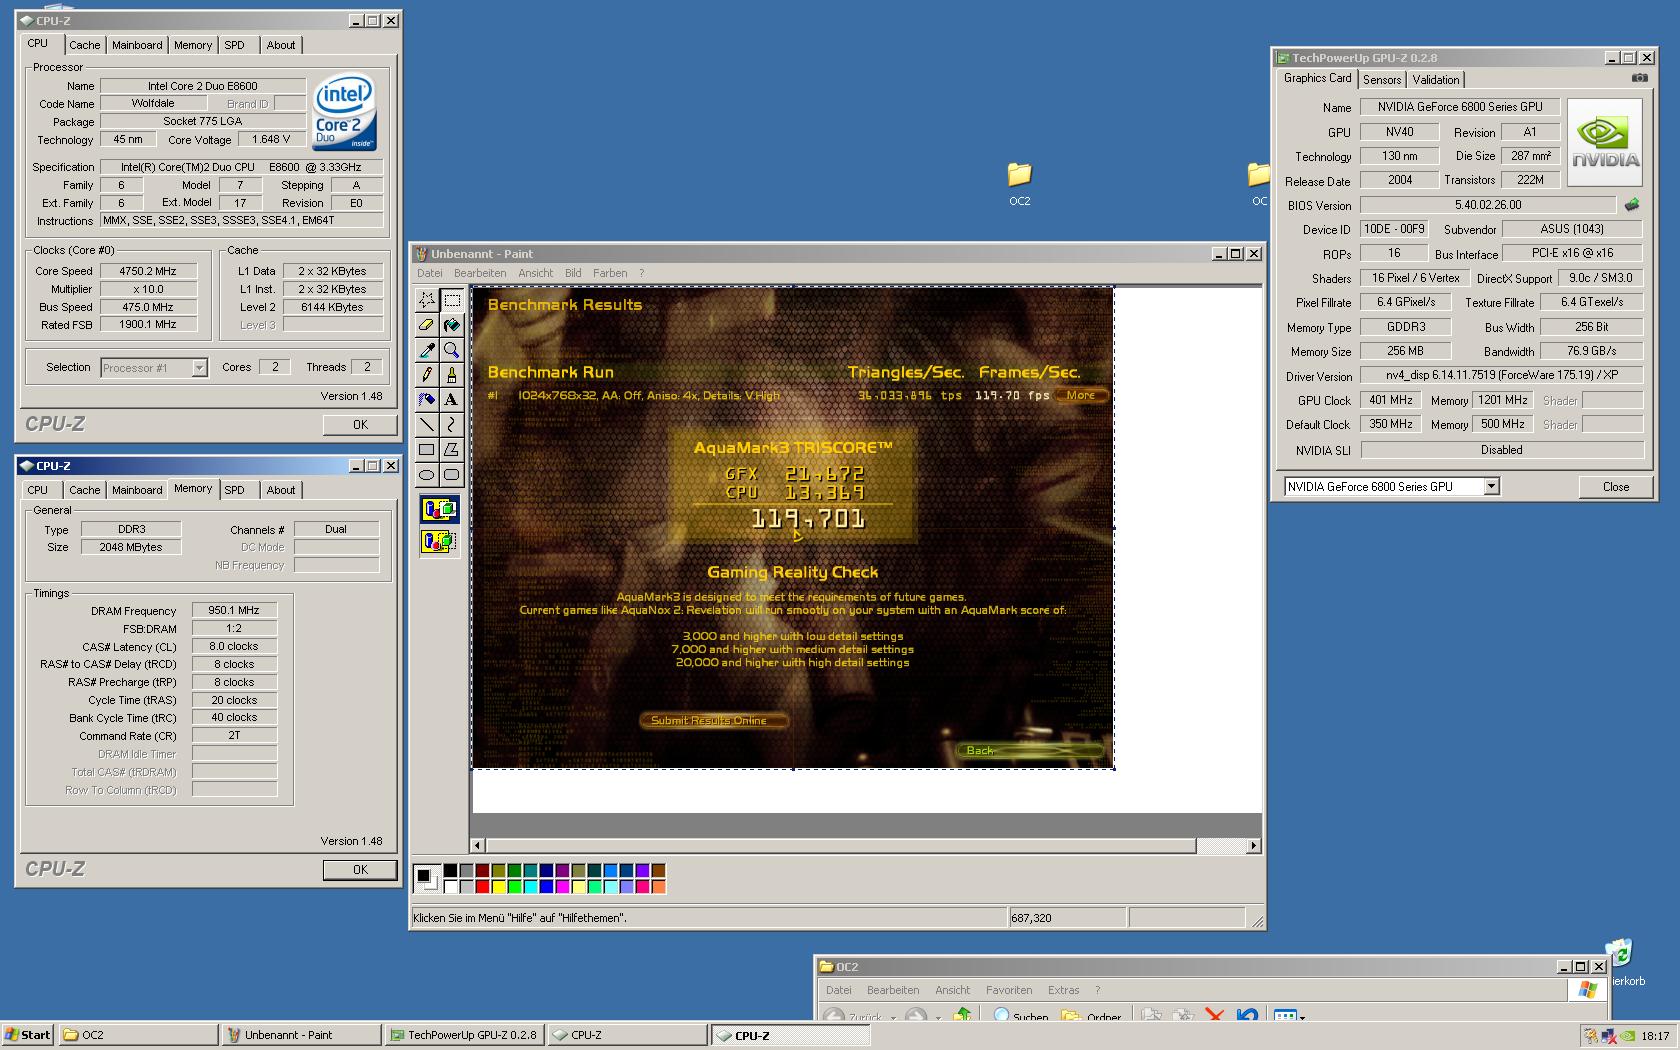Select the Free-Form Select tool in Paint
Viewport: 1680px width, 1050px height.
coord(427,300)
